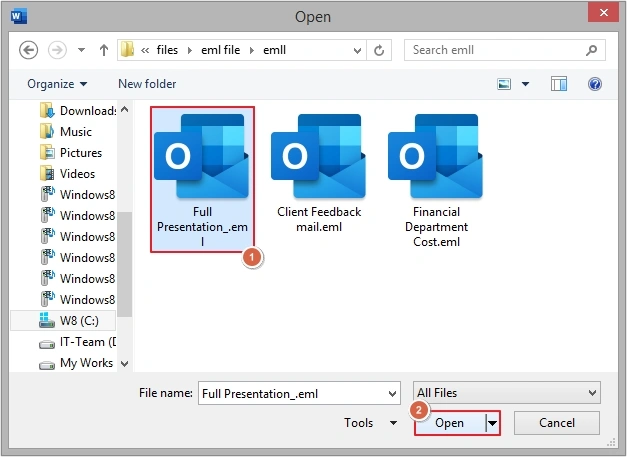Open Music in the navigation pane

coord(66,132)
